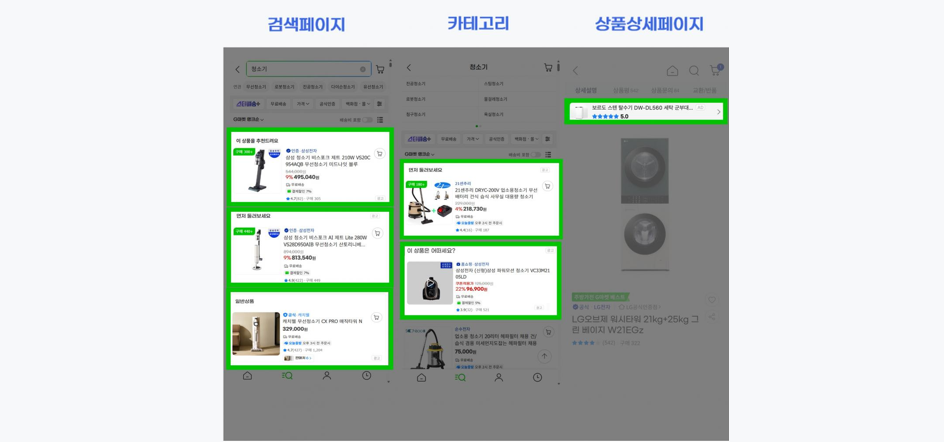
Task: Go back from the 상품상세페이지 screen
Action: point(575,71)
